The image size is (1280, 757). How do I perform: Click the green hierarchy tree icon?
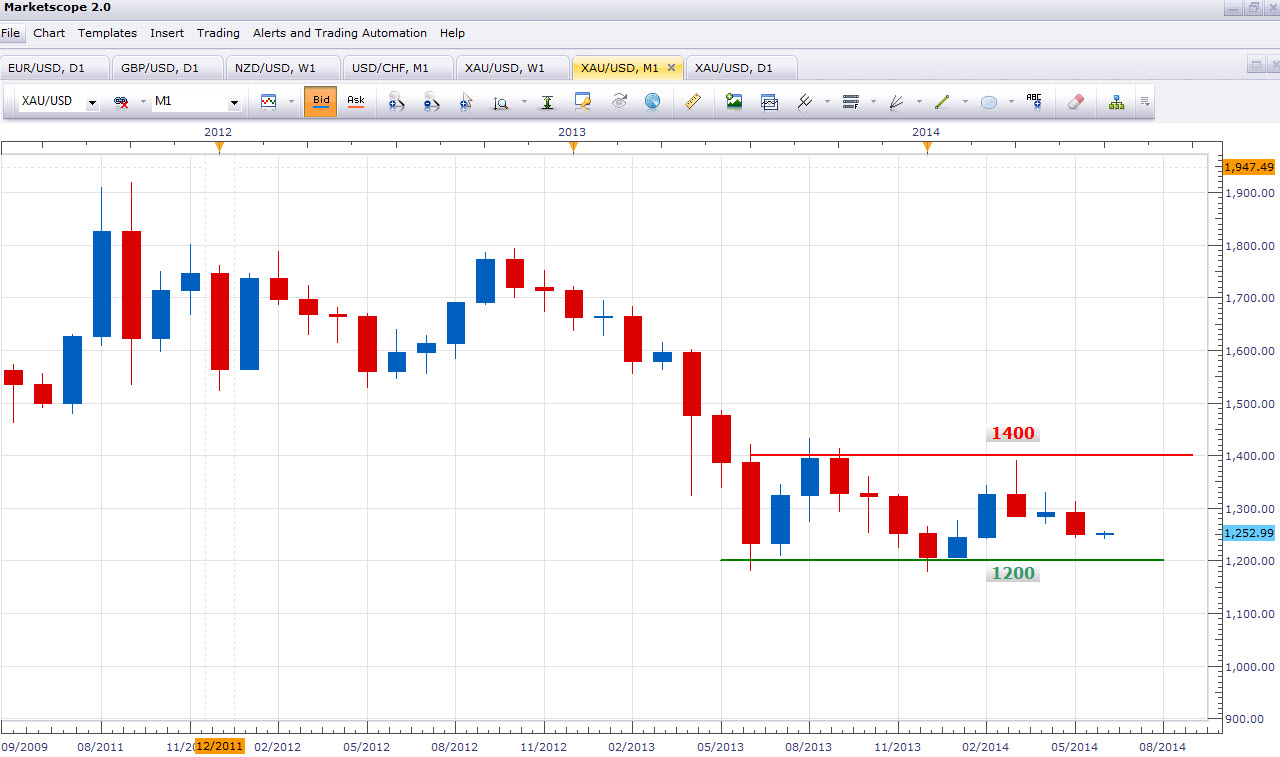1116,102
